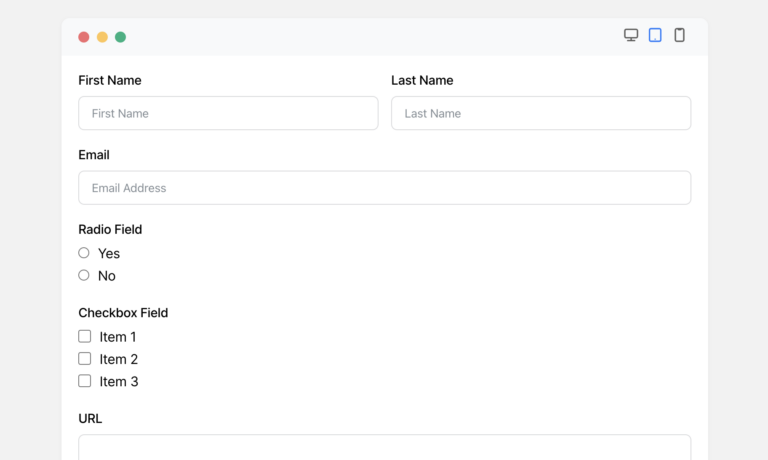The width and height of the screenshot is (768, 460).
Task: Click the 'Checkbox Field' heading label
Action: pos(123,313)
